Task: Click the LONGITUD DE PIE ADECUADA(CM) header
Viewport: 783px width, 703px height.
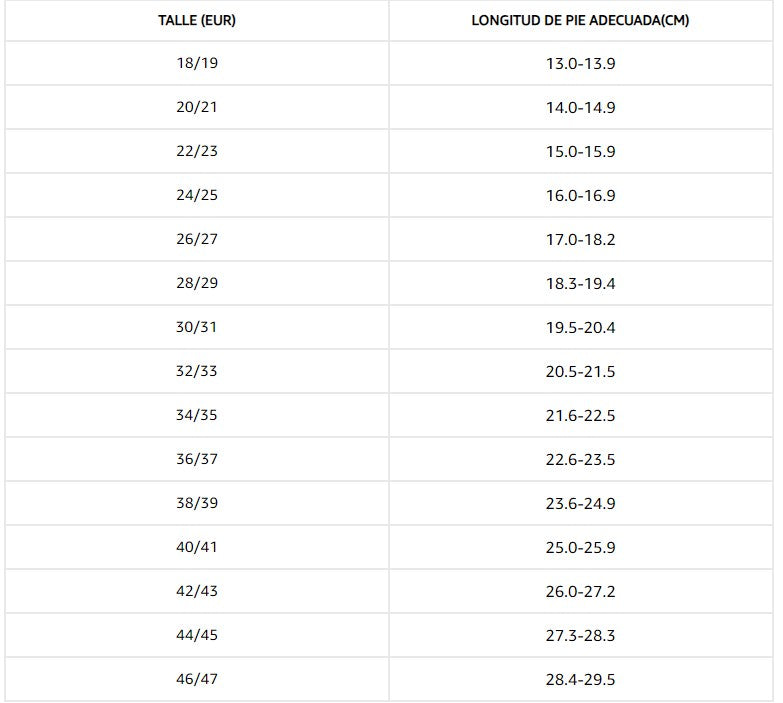Action: [580, 21]
